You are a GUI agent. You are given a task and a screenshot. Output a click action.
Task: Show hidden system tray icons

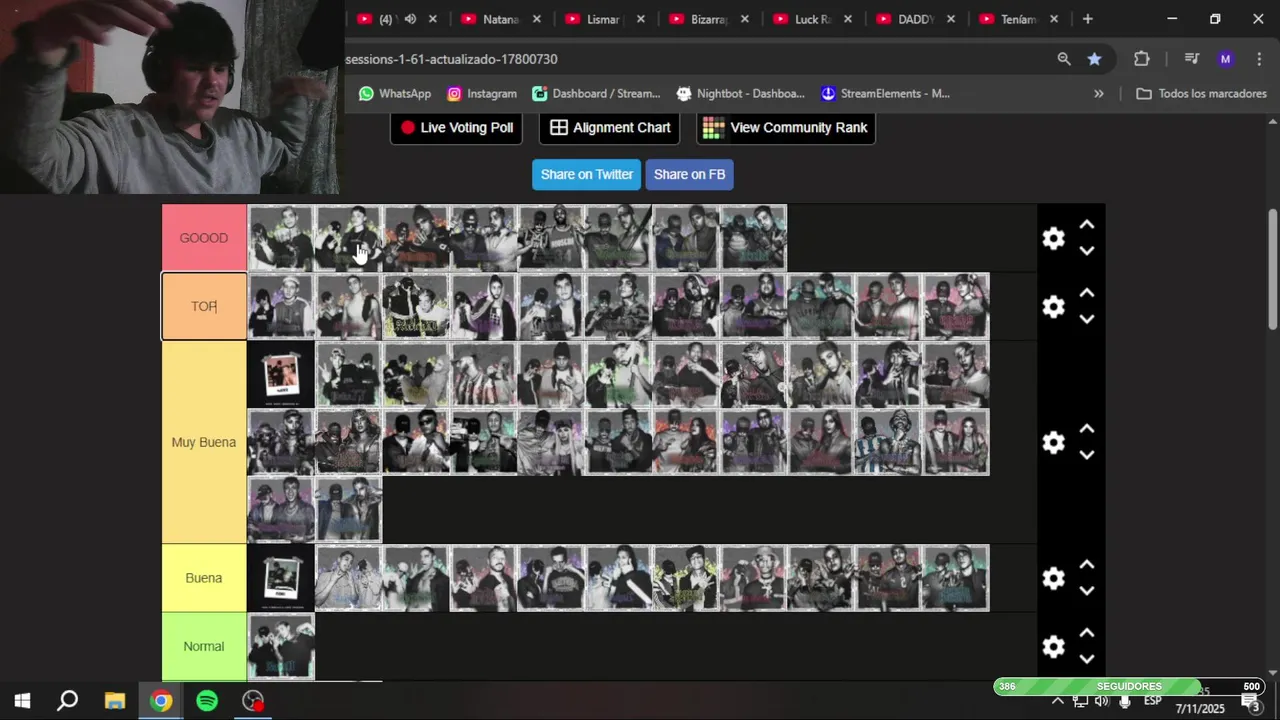1057,701
